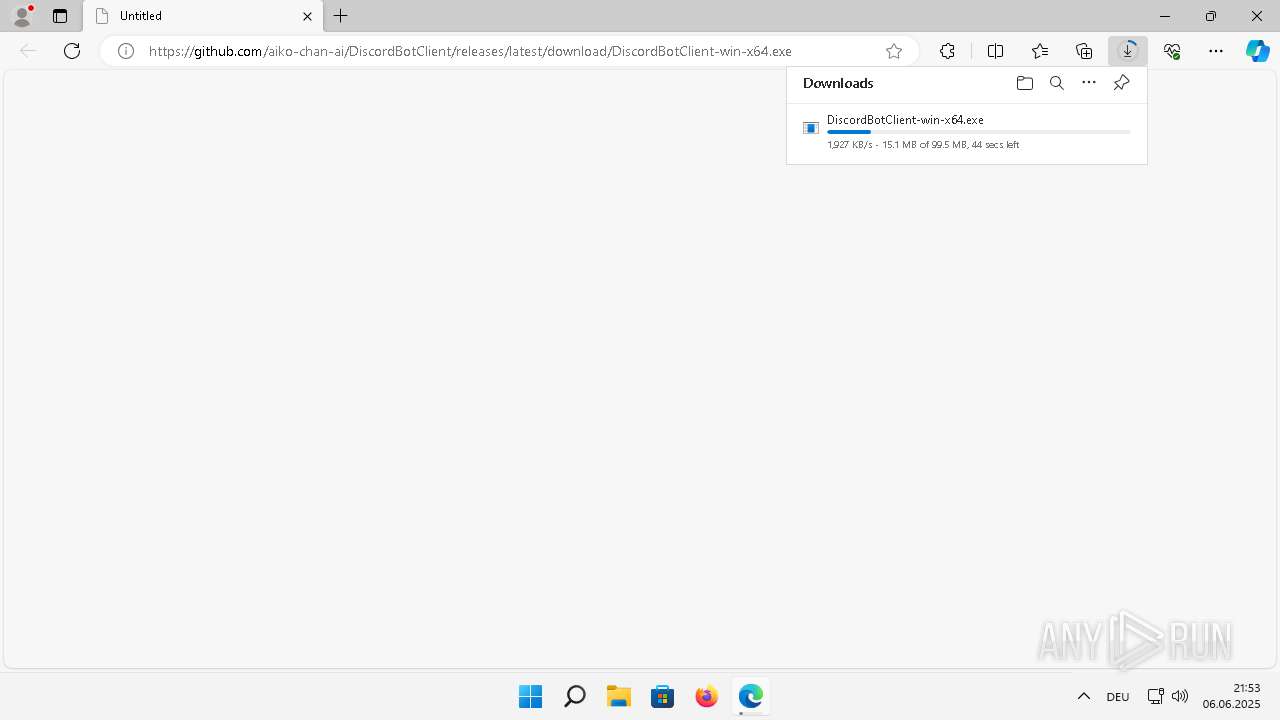Open the Windows Start menu
The height and width of the screenshot is (720, 1280).
[530, 696]
